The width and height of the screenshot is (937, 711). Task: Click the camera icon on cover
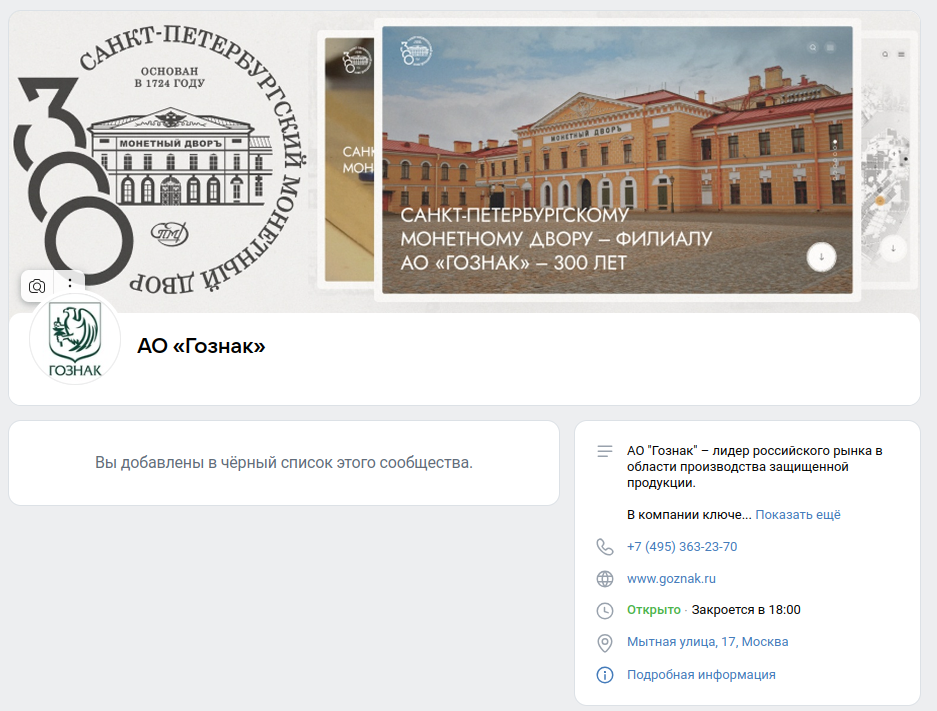pyautogui.click(x=37, y=286)
